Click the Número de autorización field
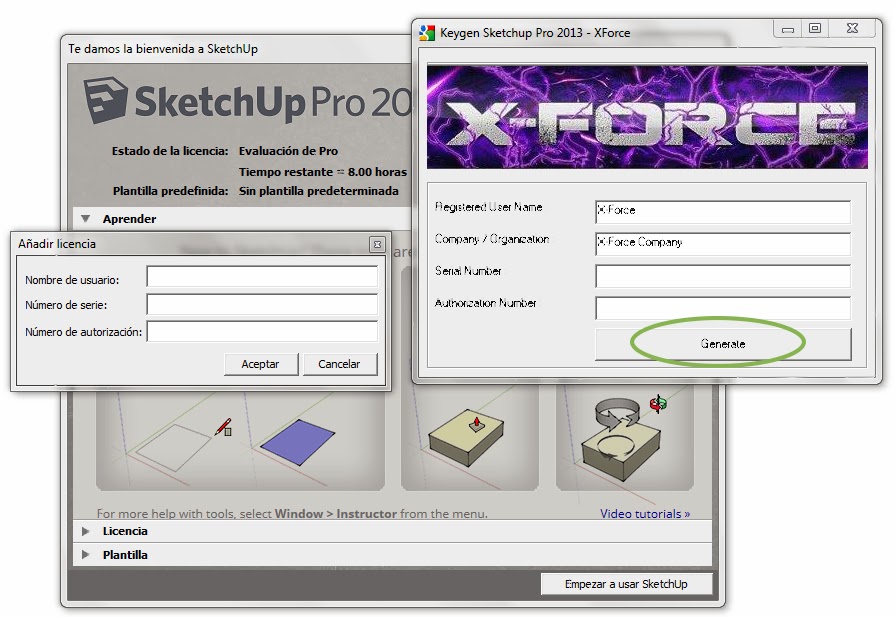The height and width of the screenshot is (617, 895). click(262, 331)
